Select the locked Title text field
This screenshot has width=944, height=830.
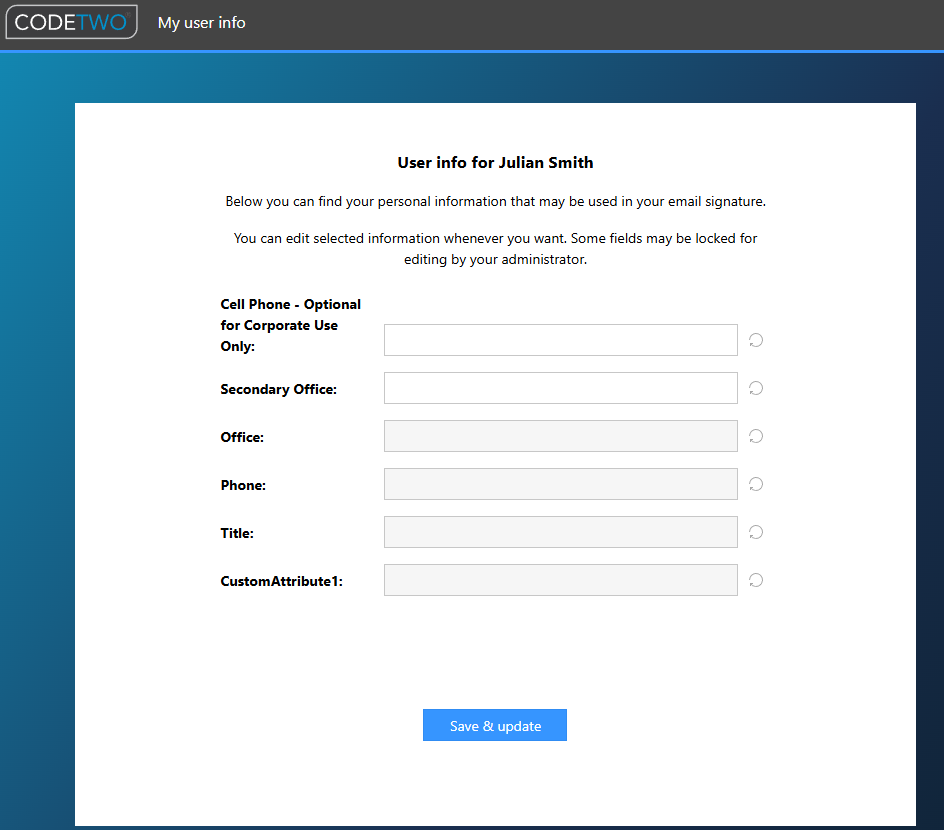[x=560, y=532]
